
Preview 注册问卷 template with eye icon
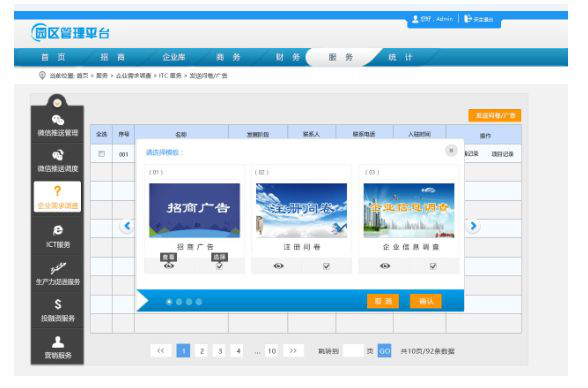tap(278, 266)
